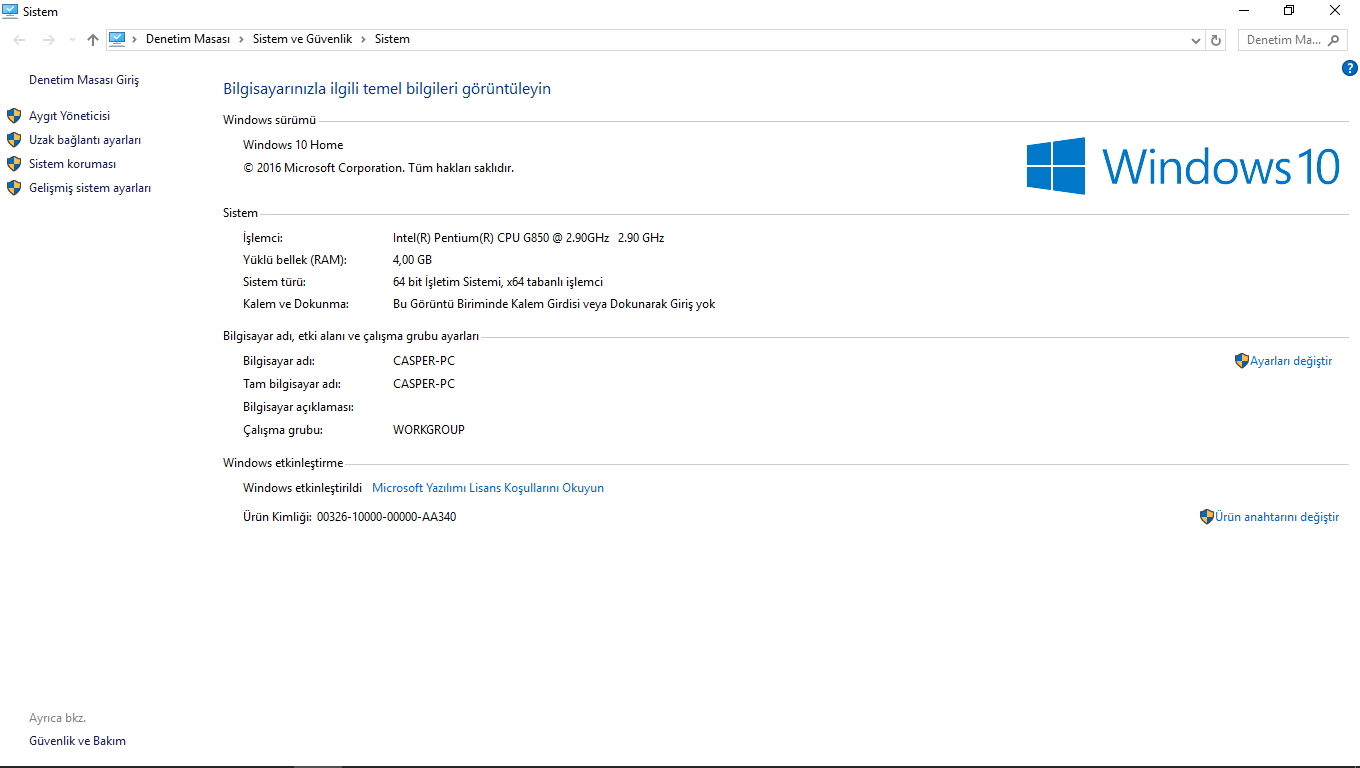
Task: Select the WORKGROUP value
Action: tap(429, 430)
